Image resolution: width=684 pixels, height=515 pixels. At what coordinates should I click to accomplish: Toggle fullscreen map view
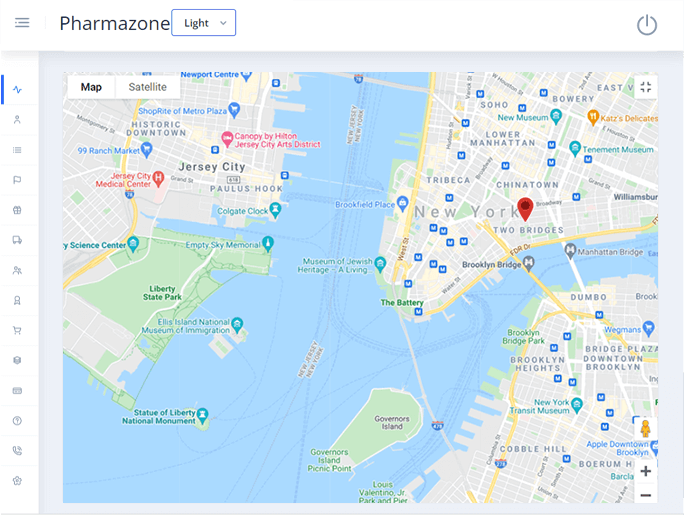coord(646,87)
